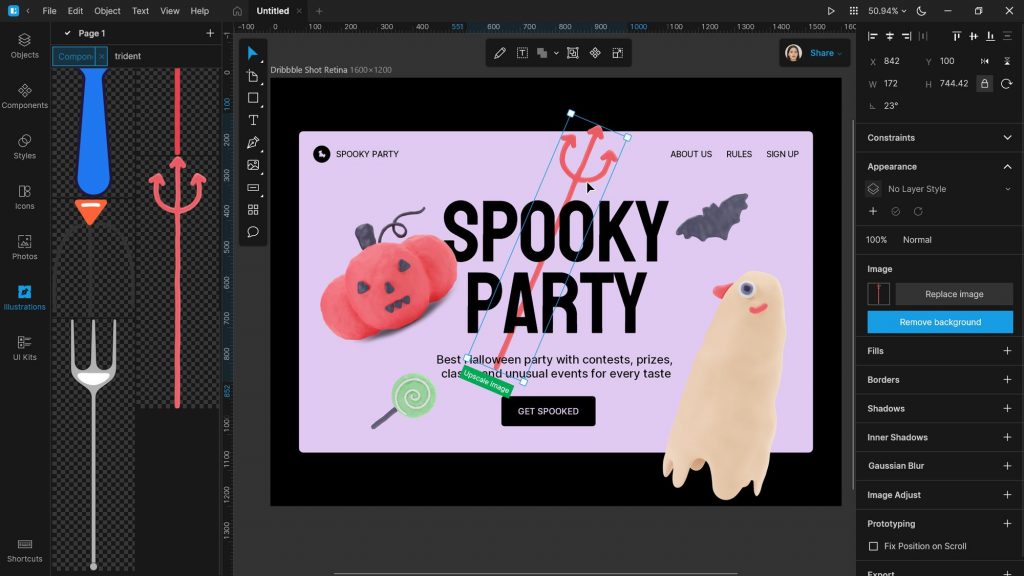Flip the image vertically
This screenshot has width=1024, height=576.
pyautogui.click(x=1007, y=61)
